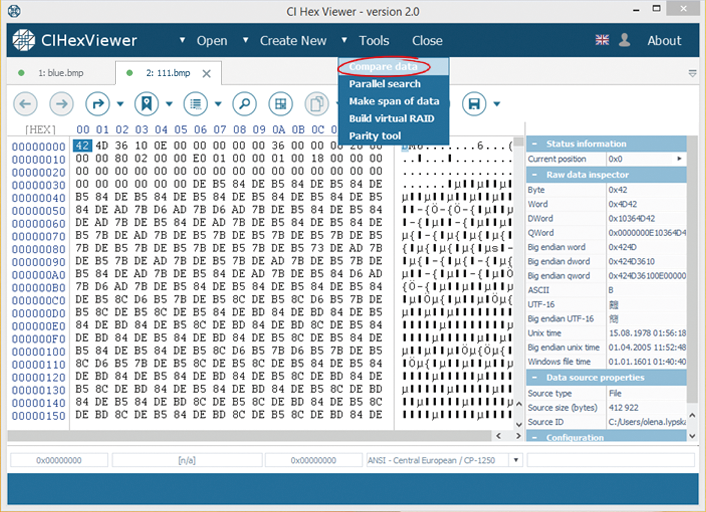Click offset row 00000030
Image resolution: width=706 pixels, height=512 pixels.
39,185
